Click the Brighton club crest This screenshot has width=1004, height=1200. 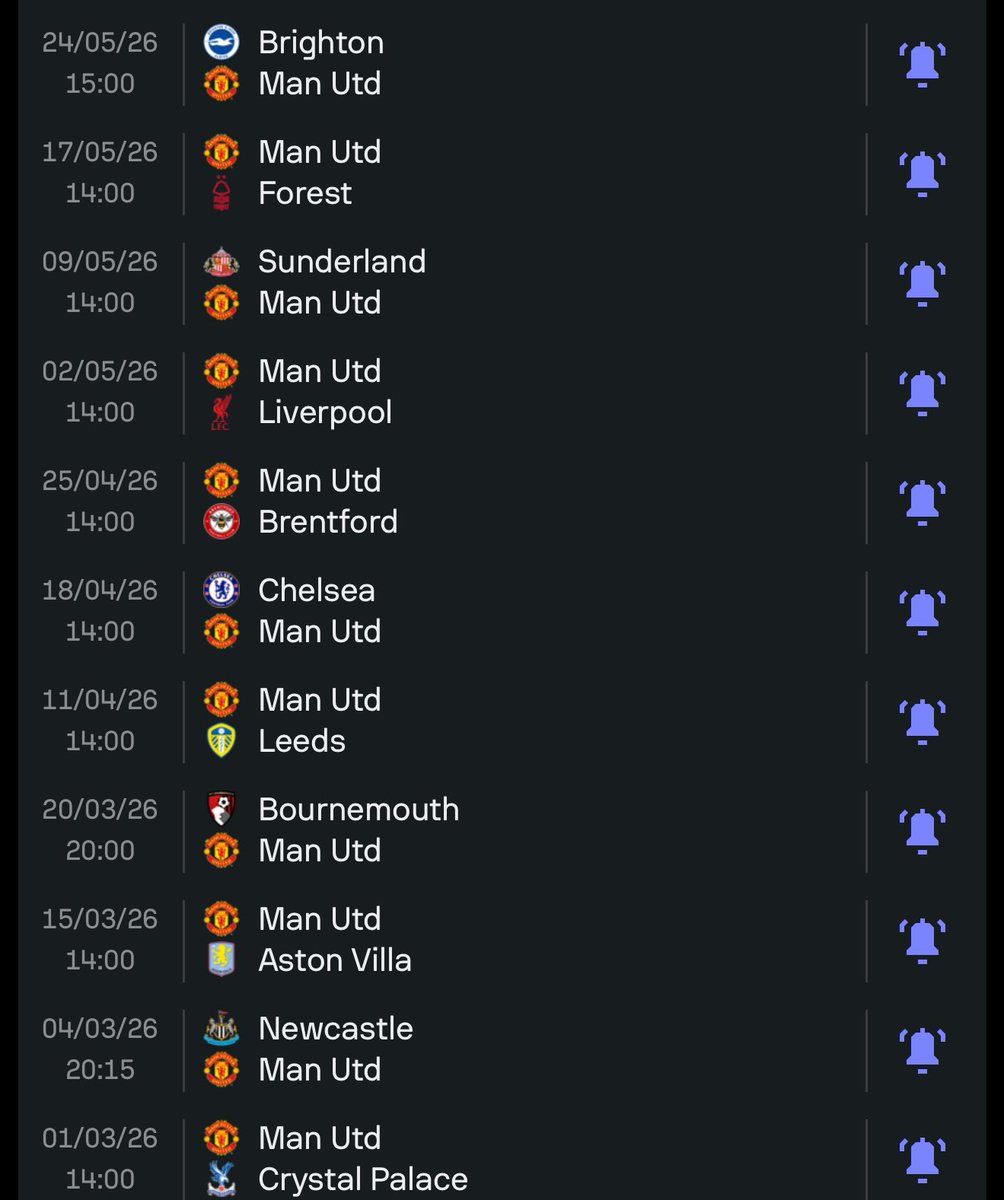221,42
